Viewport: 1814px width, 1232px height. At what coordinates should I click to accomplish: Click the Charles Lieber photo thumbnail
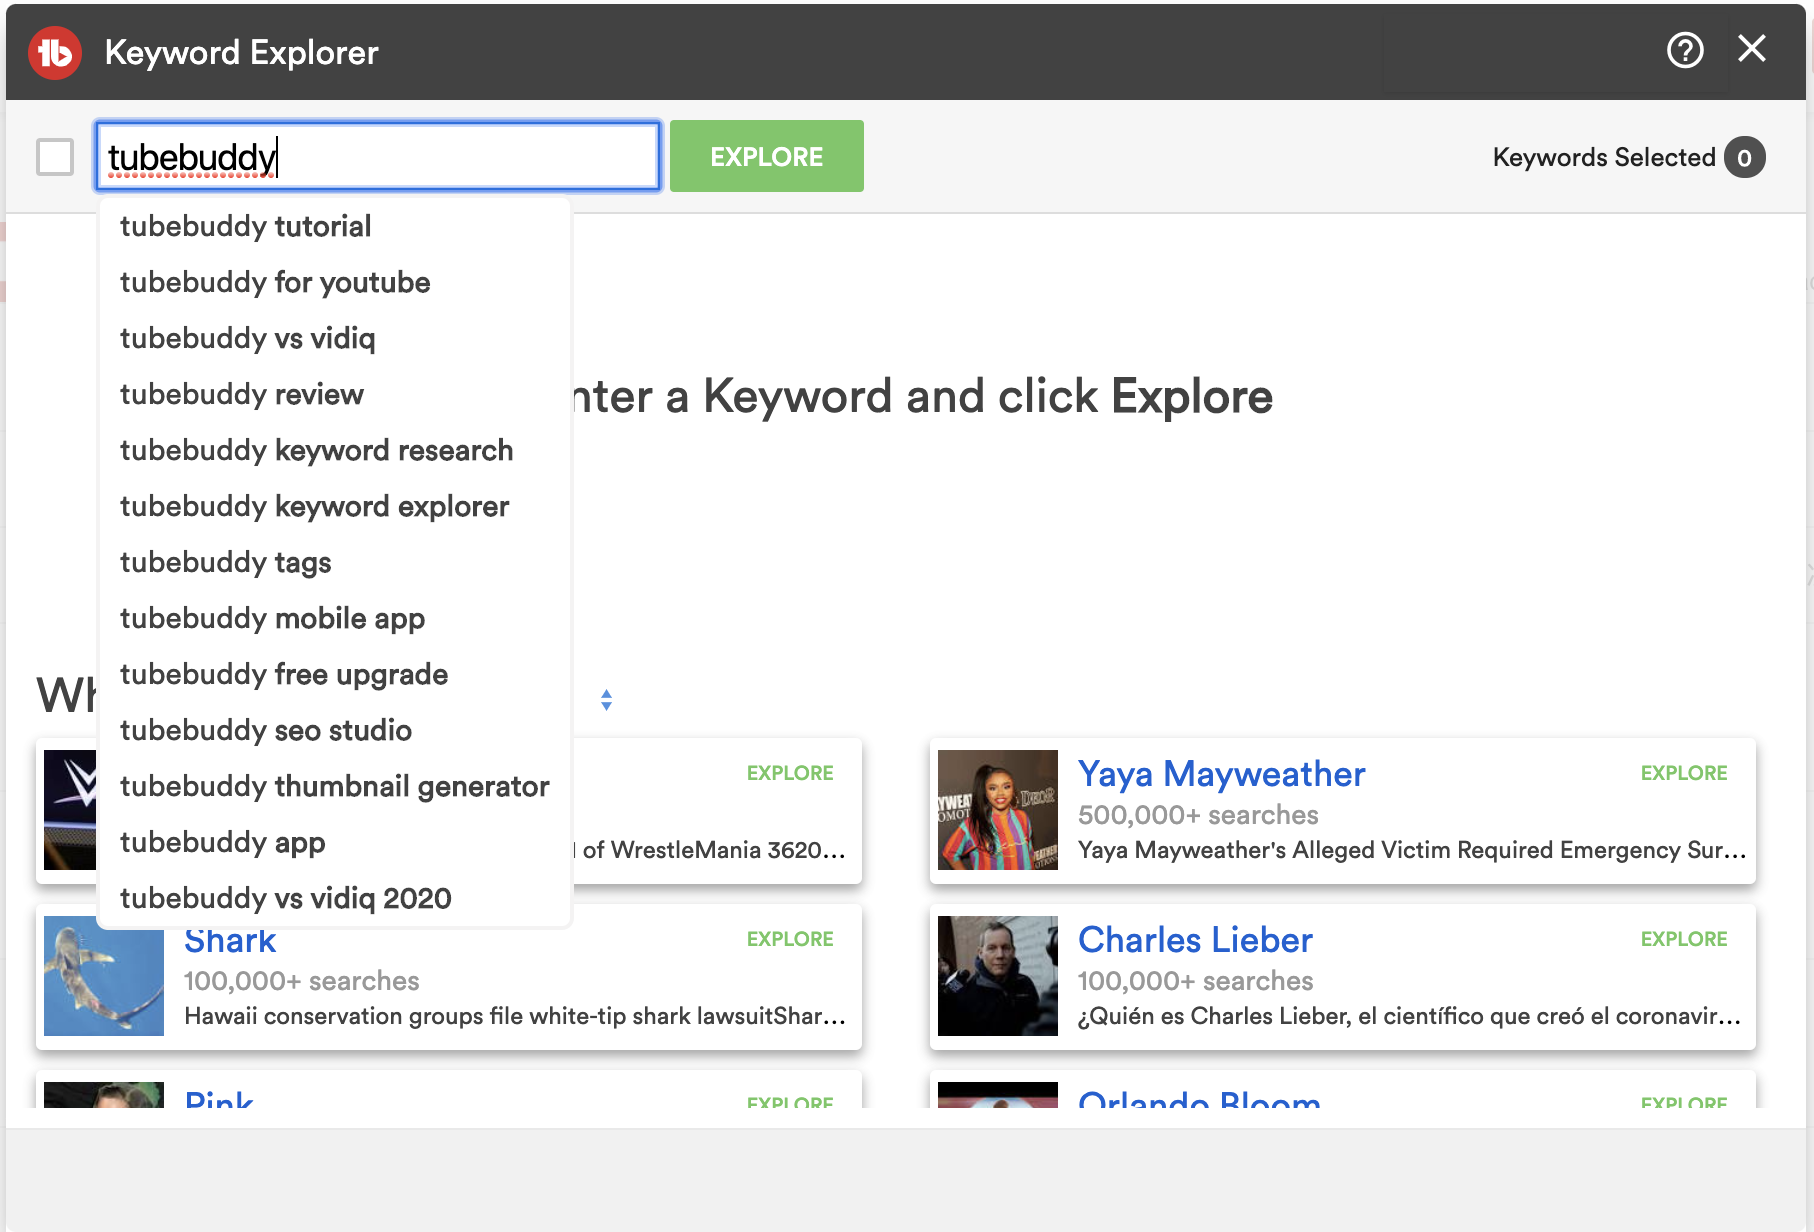[x=998, y=976]
